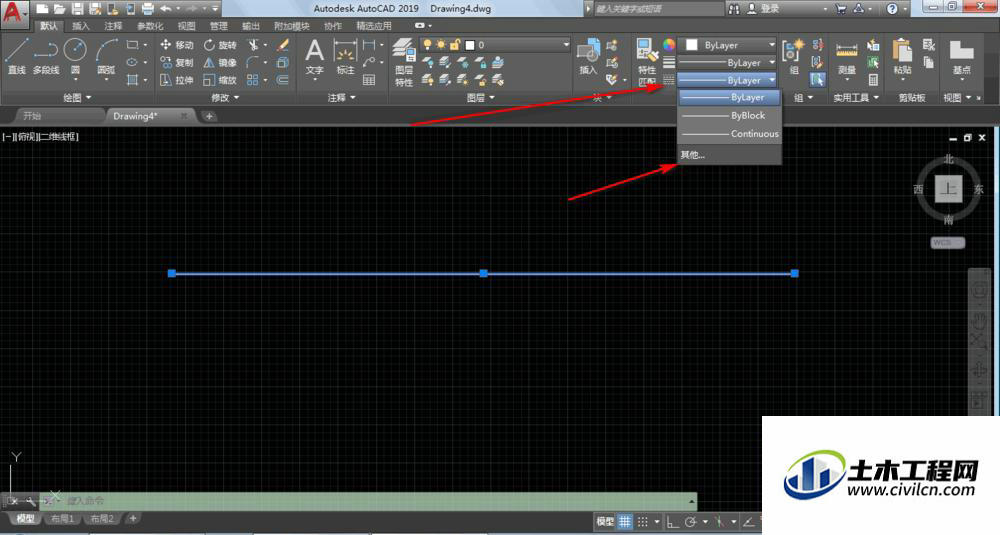Click the ViewCube top (上) face

point(948,189)
